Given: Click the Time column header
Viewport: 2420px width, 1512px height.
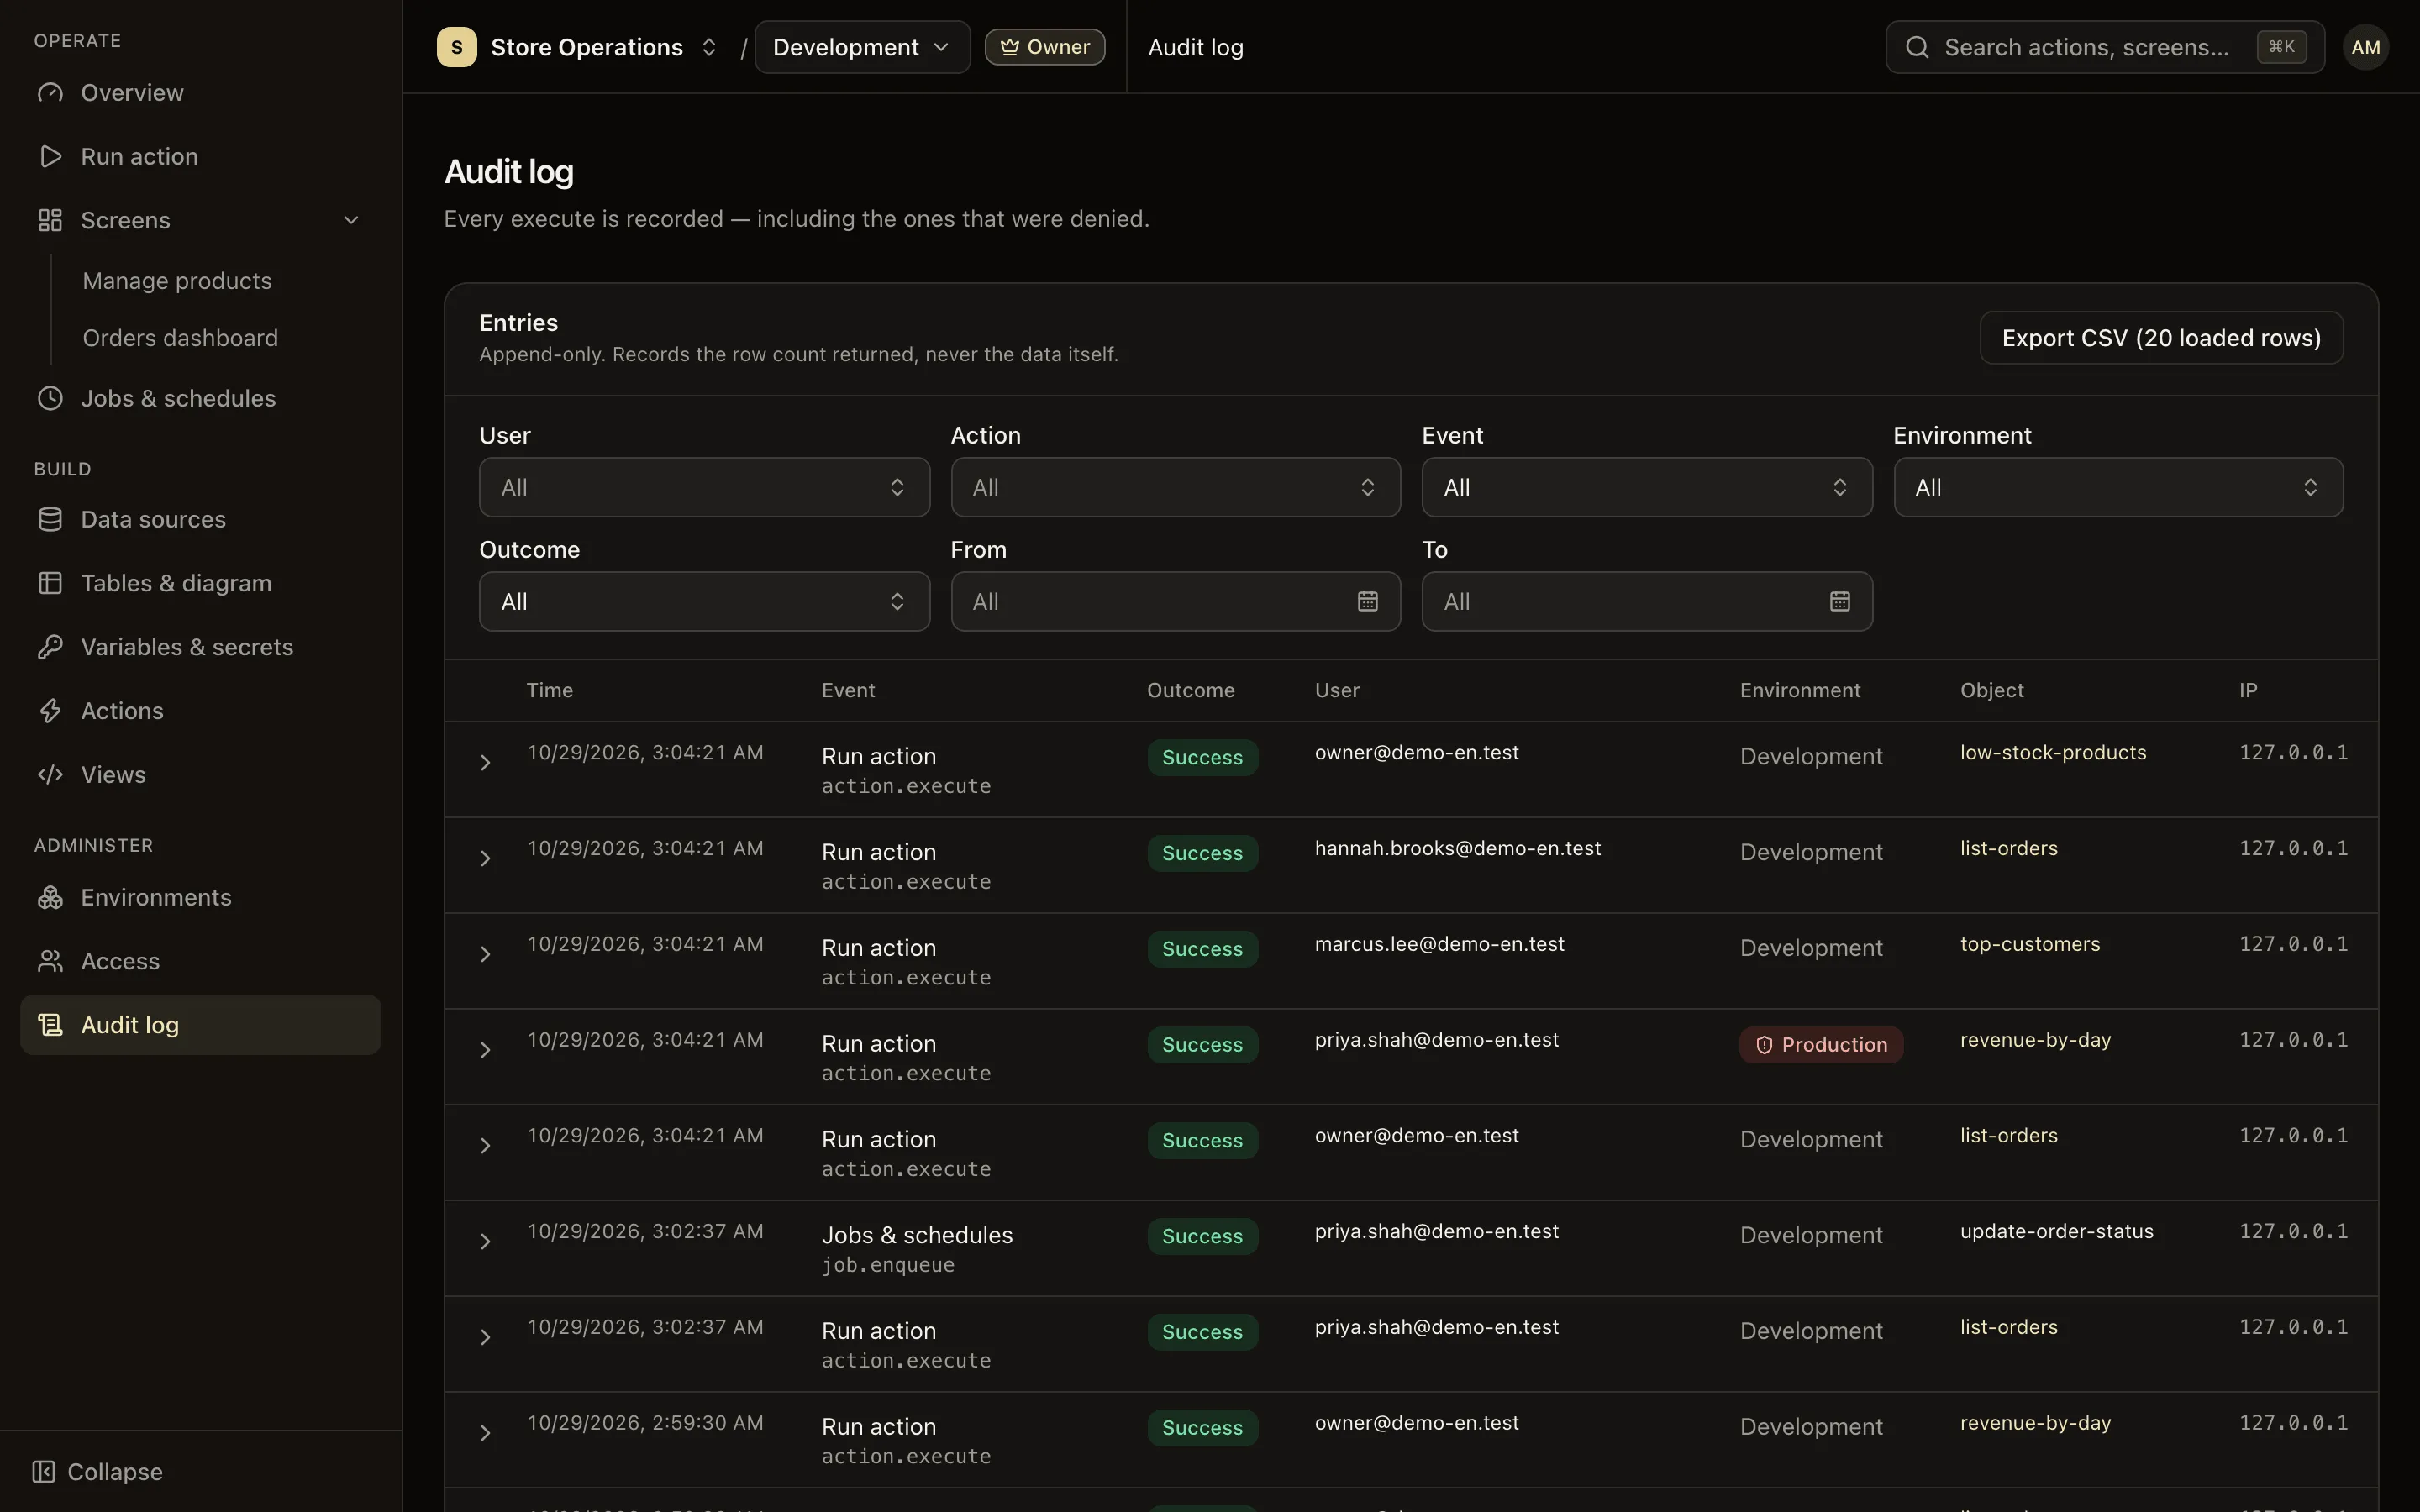Looking at the screenshot, I should 550,690.
